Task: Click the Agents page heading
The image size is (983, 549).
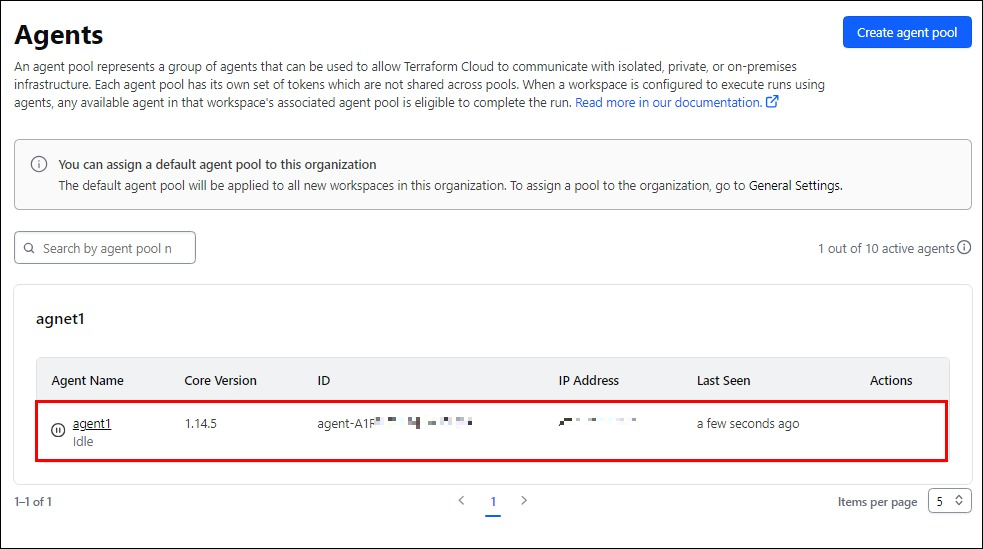Action: tap(59, 35)
